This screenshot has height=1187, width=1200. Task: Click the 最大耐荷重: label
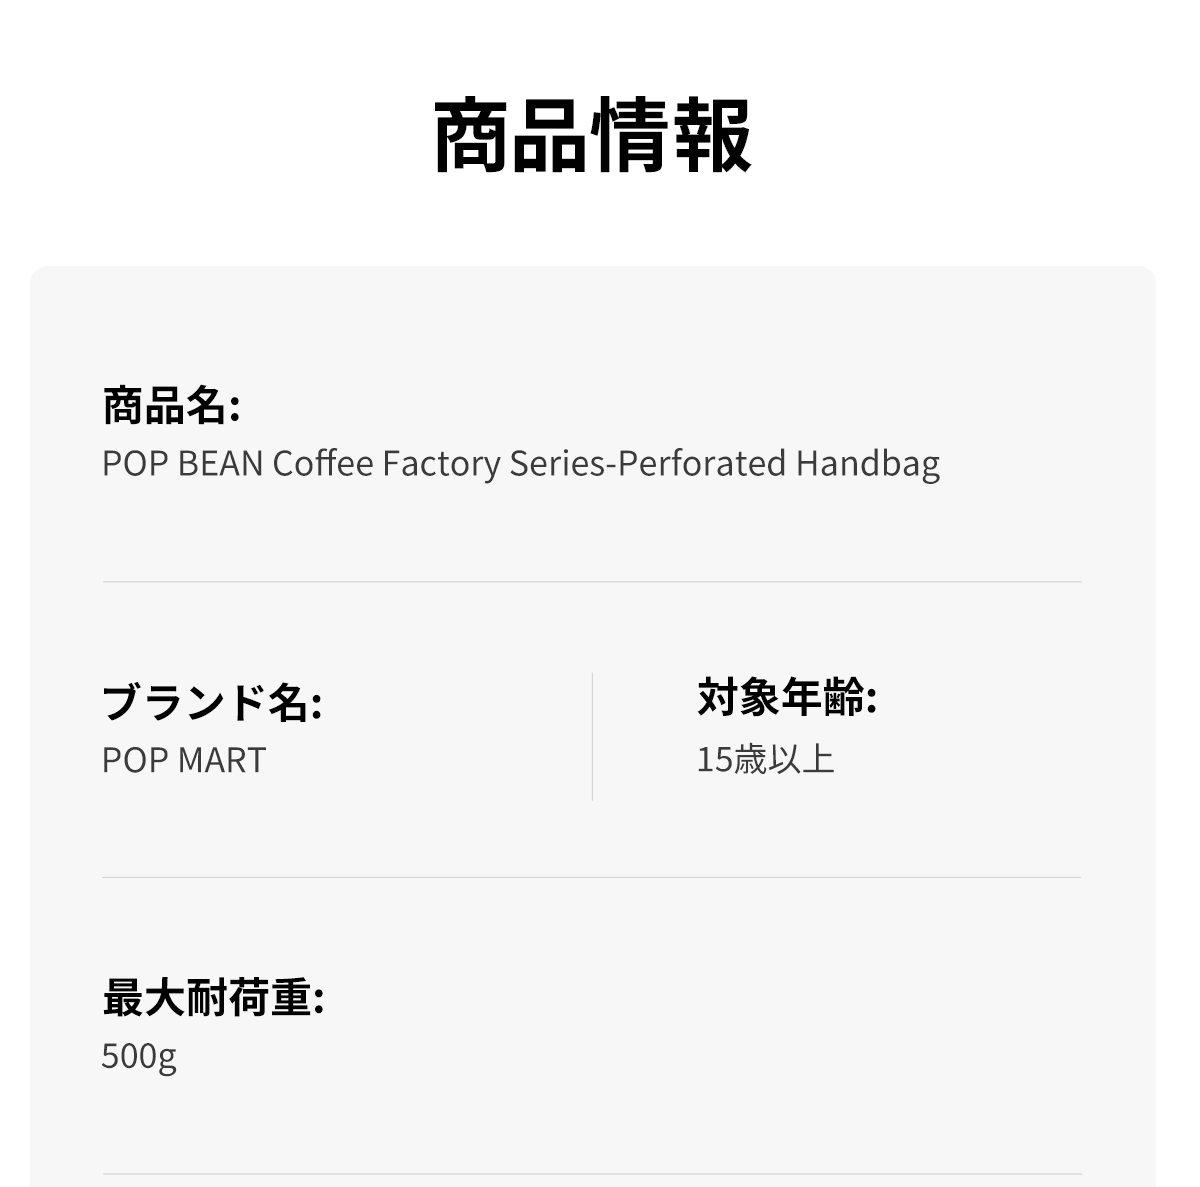pyautogui.click(x=213, y=998)
